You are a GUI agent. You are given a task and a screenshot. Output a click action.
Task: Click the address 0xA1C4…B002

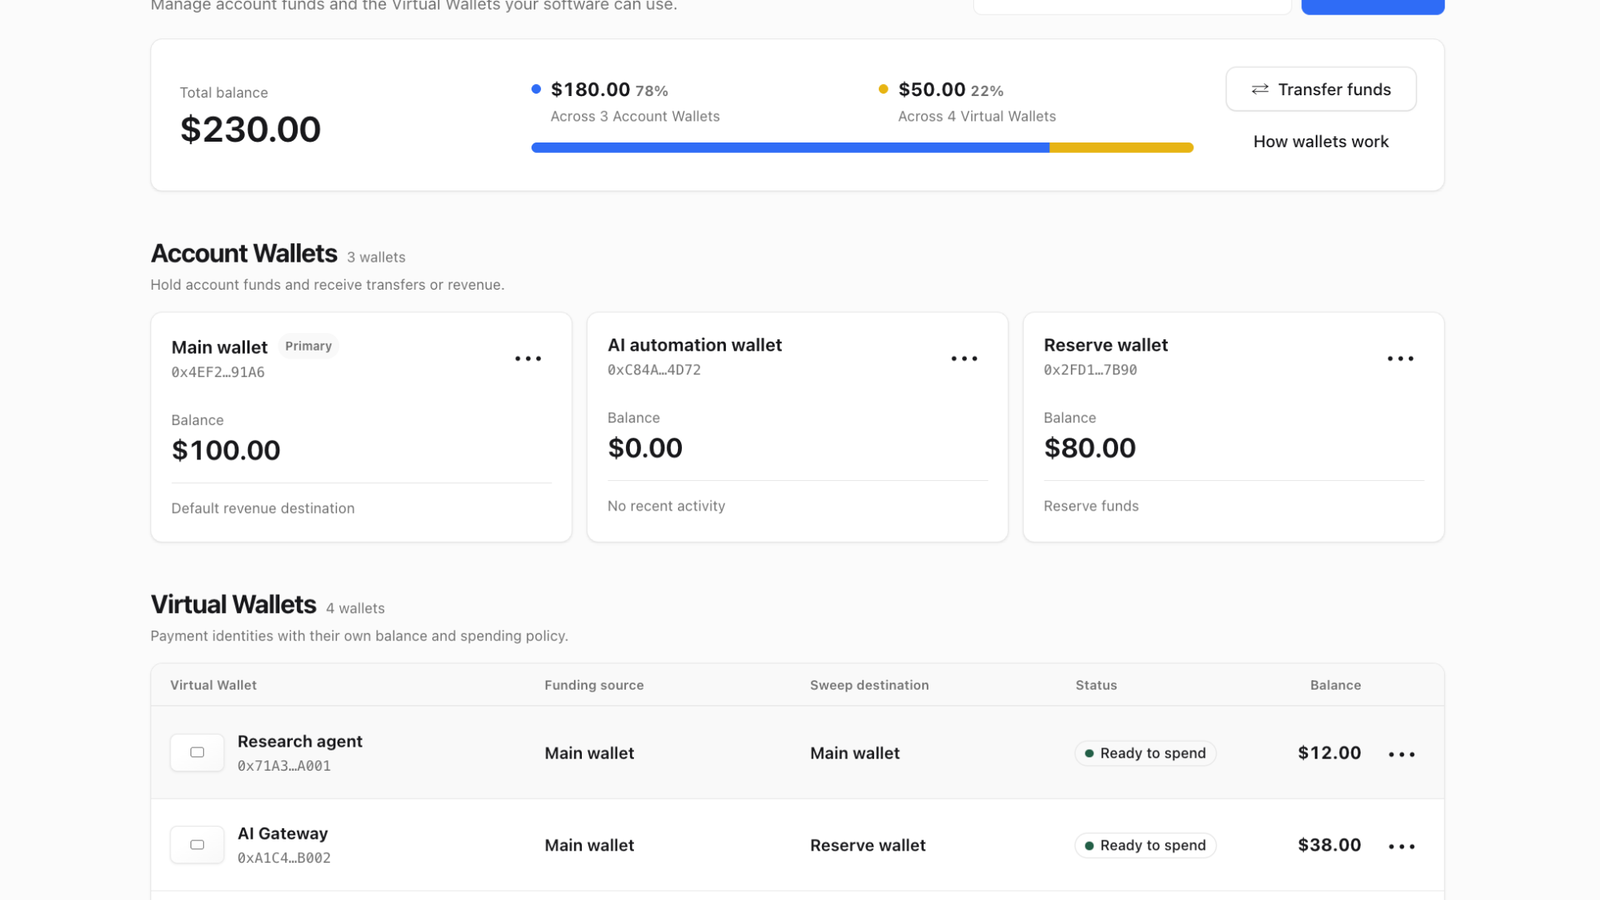[x=284, y=858]
